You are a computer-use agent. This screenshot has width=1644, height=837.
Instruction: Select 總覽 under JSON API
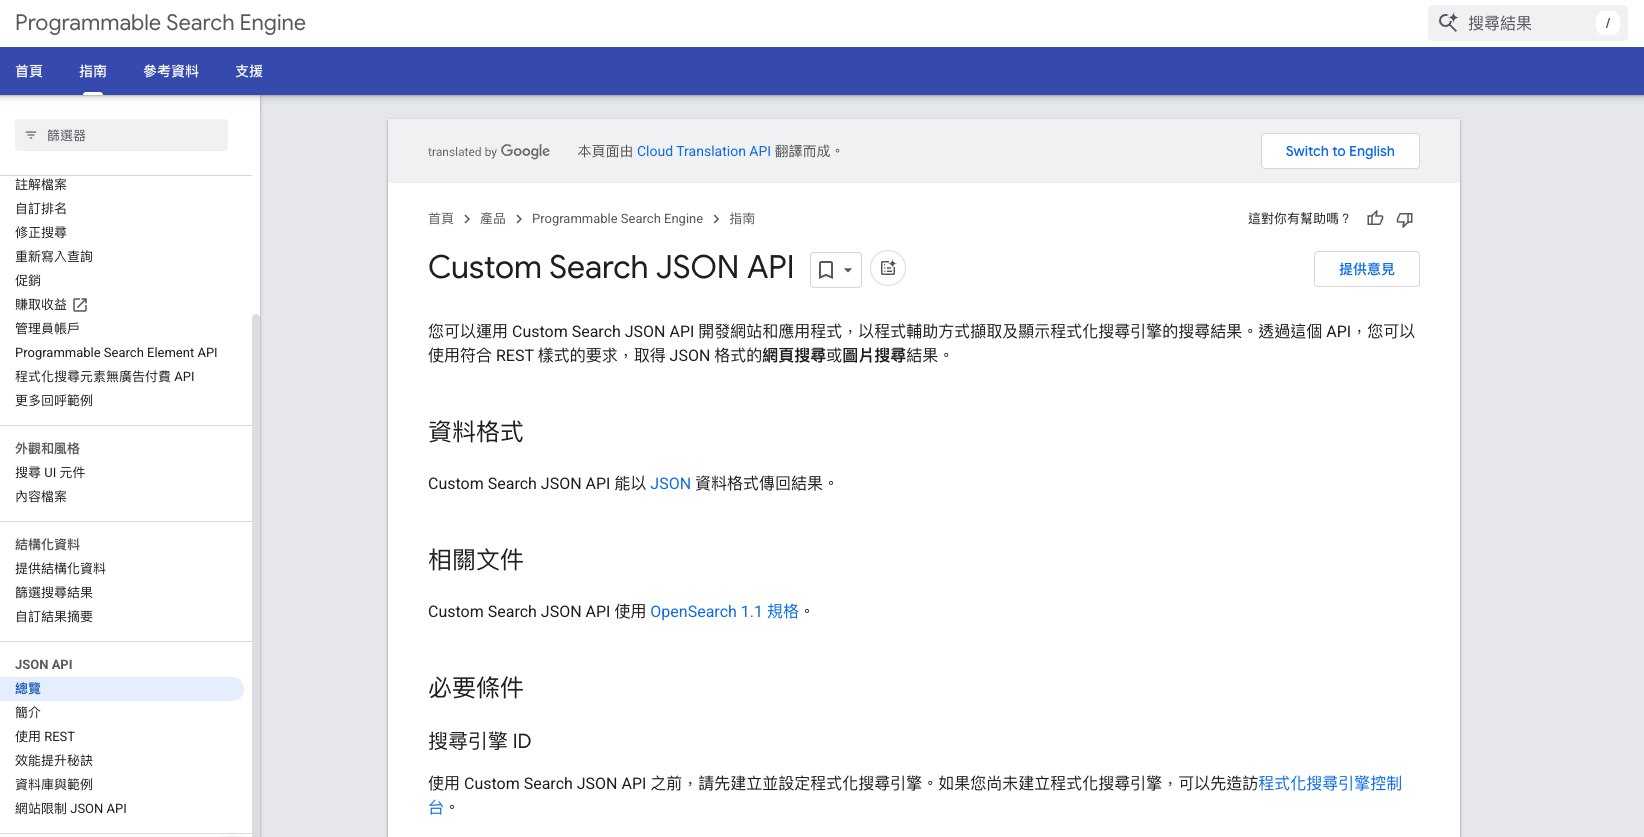122,689
